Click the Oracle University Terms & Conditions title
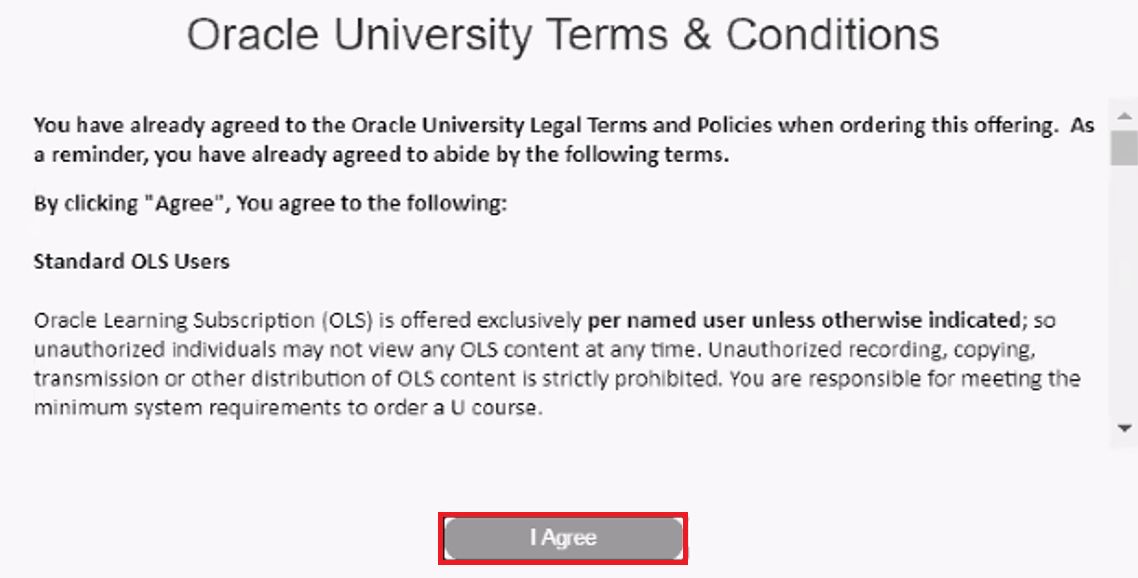The height and width of the screenshot is (578, 1138). pos(563,35)
